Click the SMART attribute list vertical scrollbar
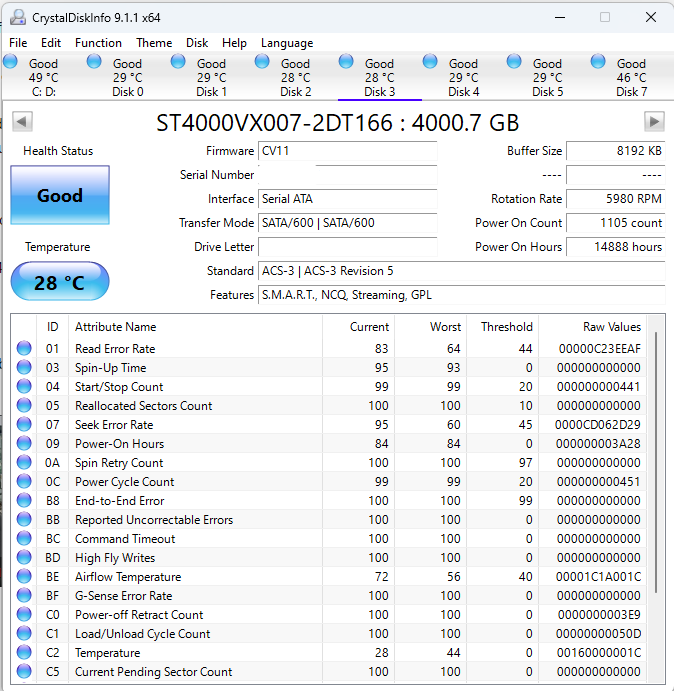Image resolution: width=674 pixels, height=691 pixels. [x=657, y=460]
